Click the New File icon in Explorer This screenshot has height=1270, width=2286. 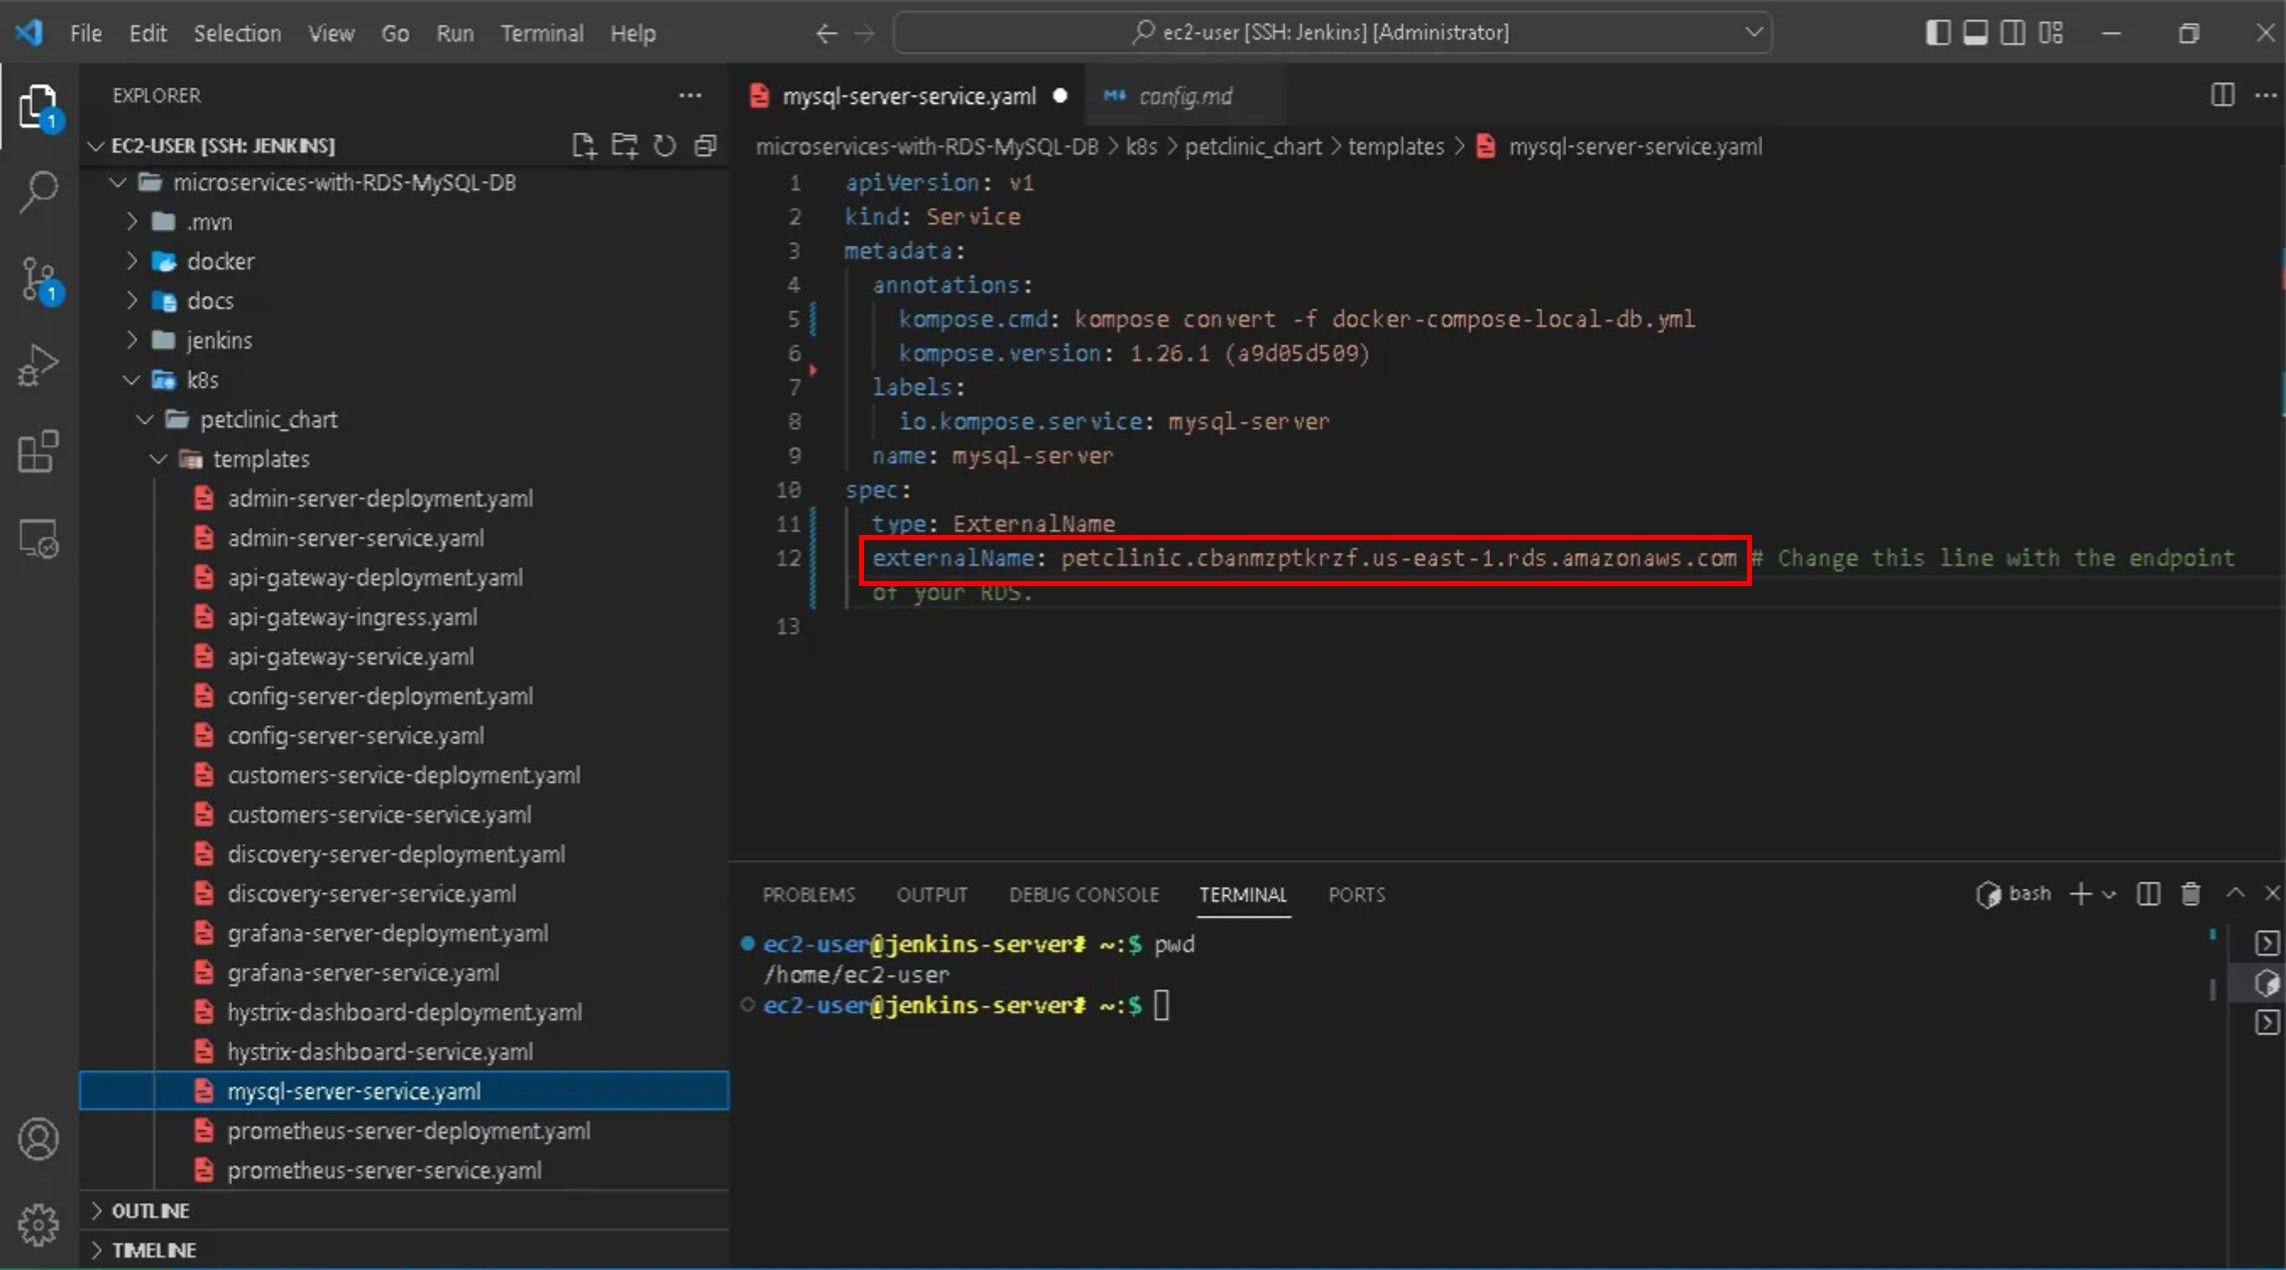[583, 146]
